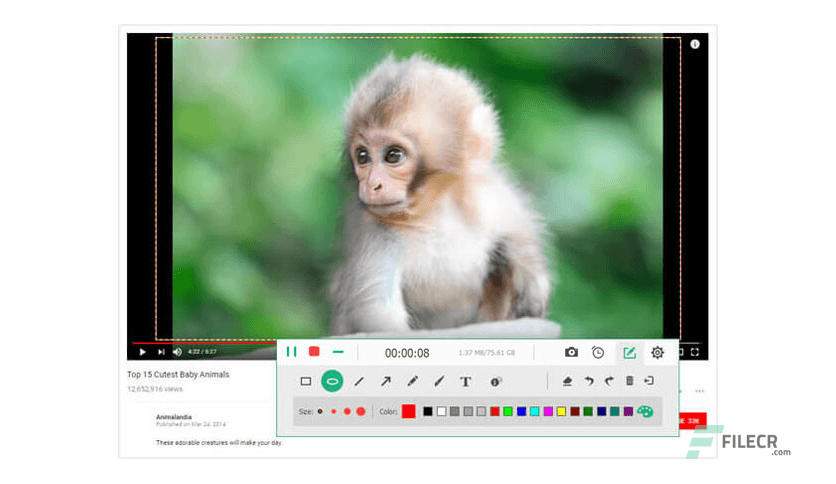Stop the recording with red square button

(x=314, y=352)
